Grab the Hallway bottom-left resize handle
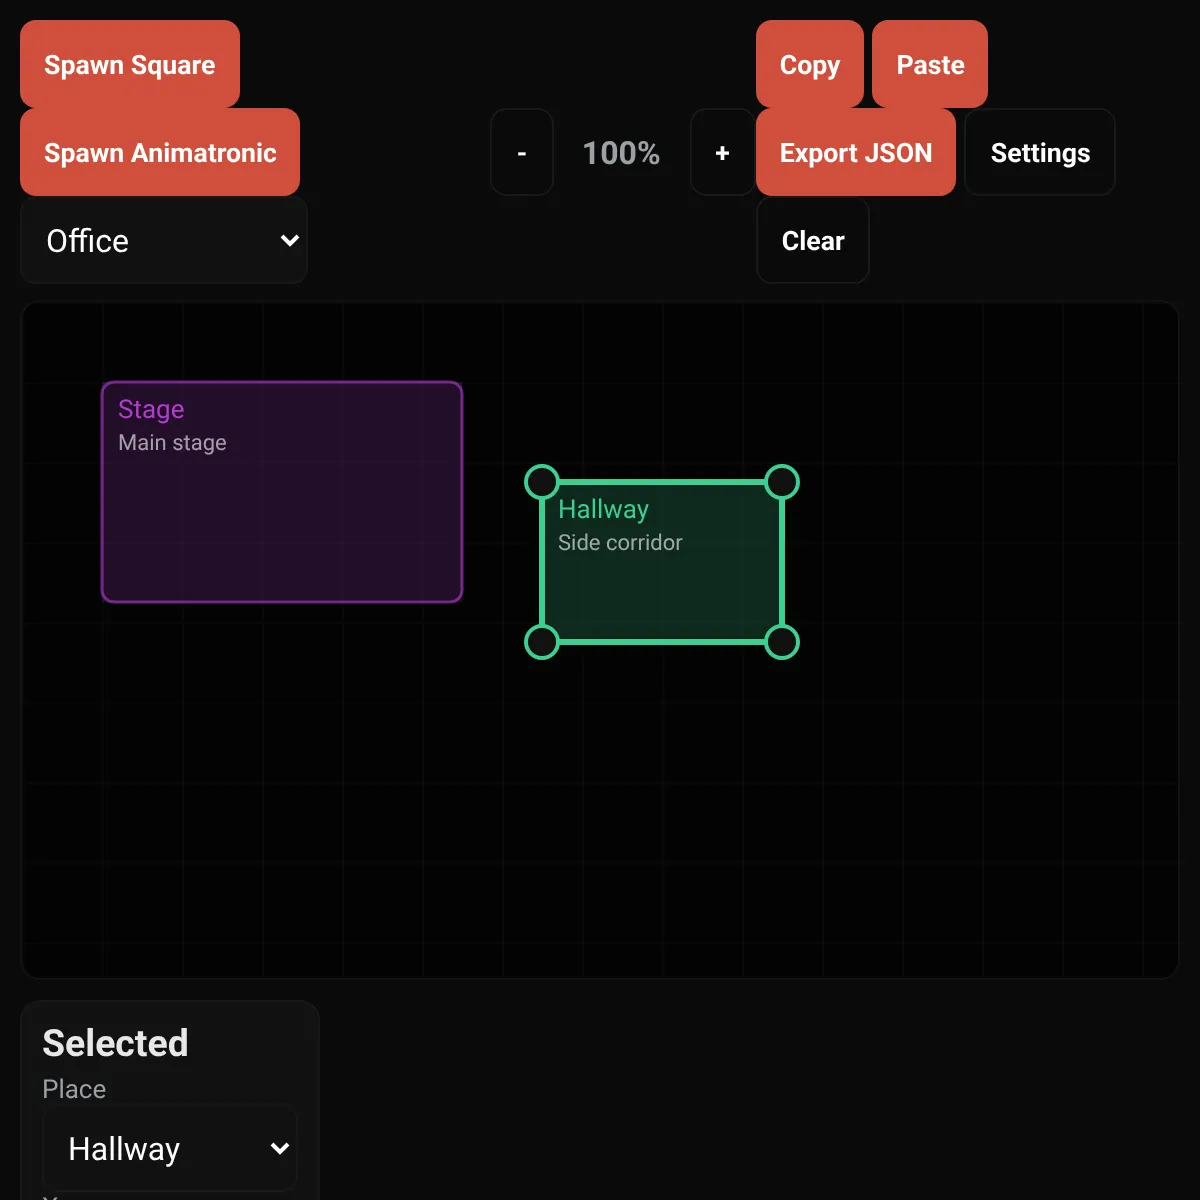 click(542, 642)
